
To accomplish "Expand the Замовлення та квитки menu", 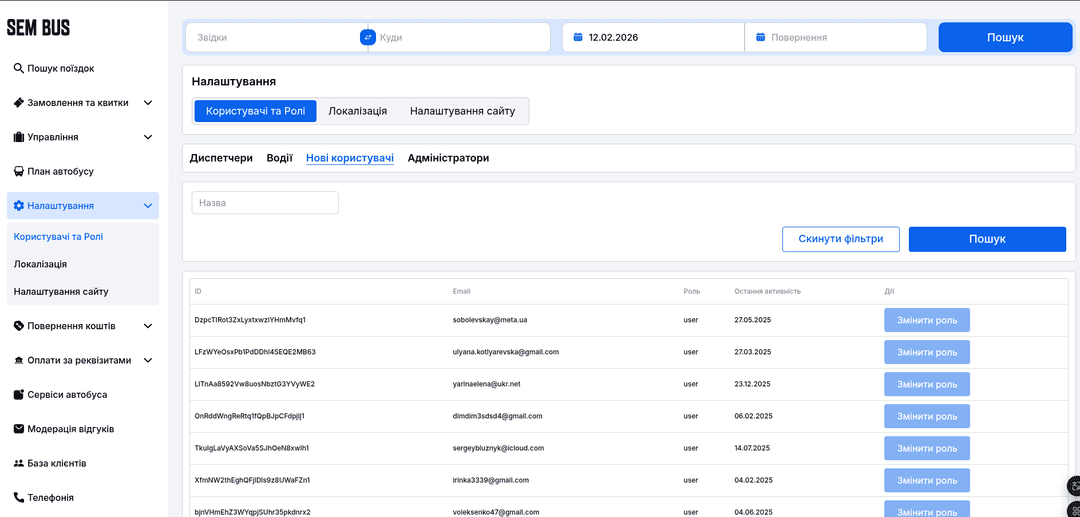I will click(148, 103).
